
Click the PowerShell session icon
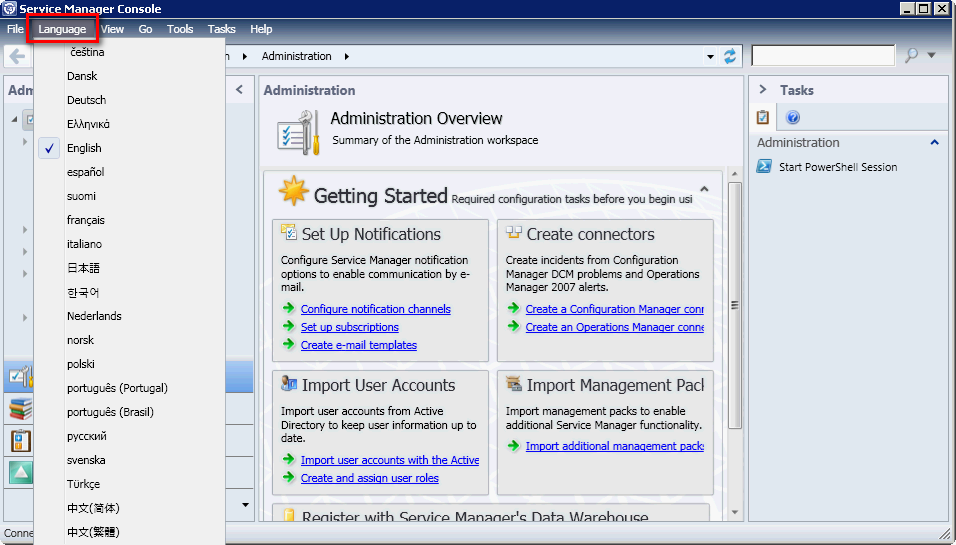coord(764,166)
